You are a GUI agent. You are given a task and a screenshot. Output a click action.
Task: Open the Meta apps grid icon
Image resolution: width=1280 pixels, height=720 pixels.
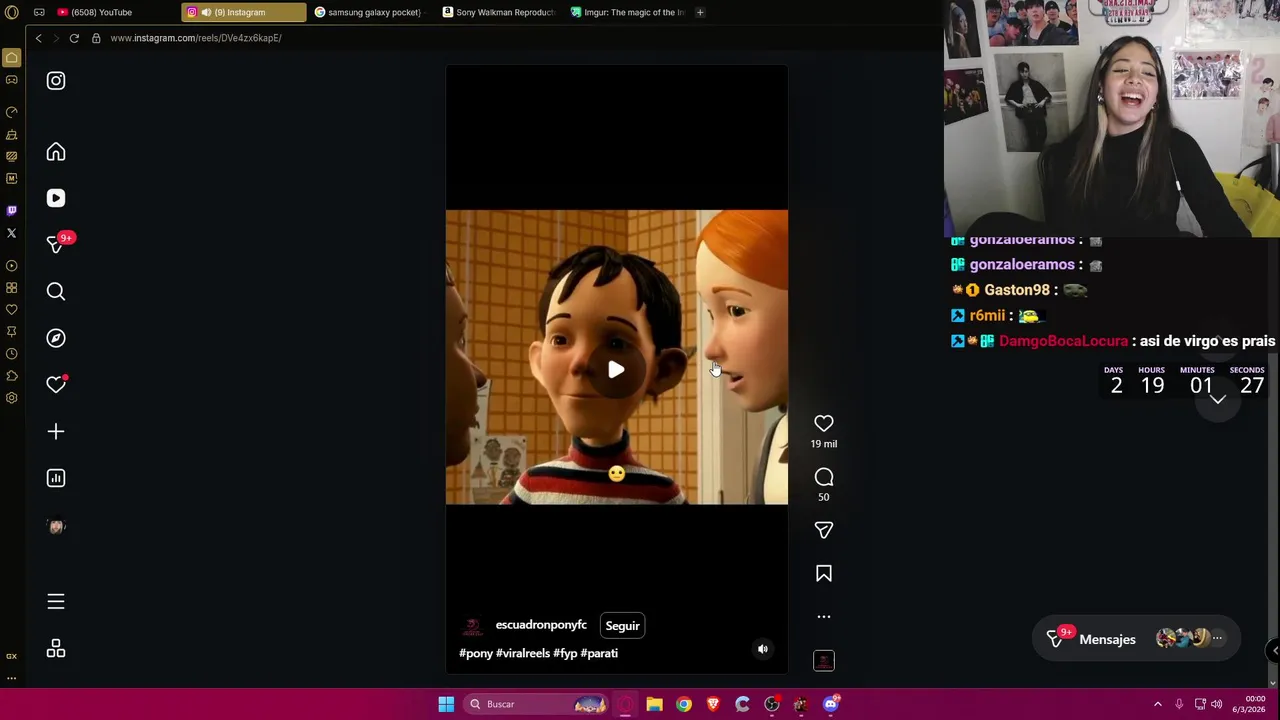(56, 649)
